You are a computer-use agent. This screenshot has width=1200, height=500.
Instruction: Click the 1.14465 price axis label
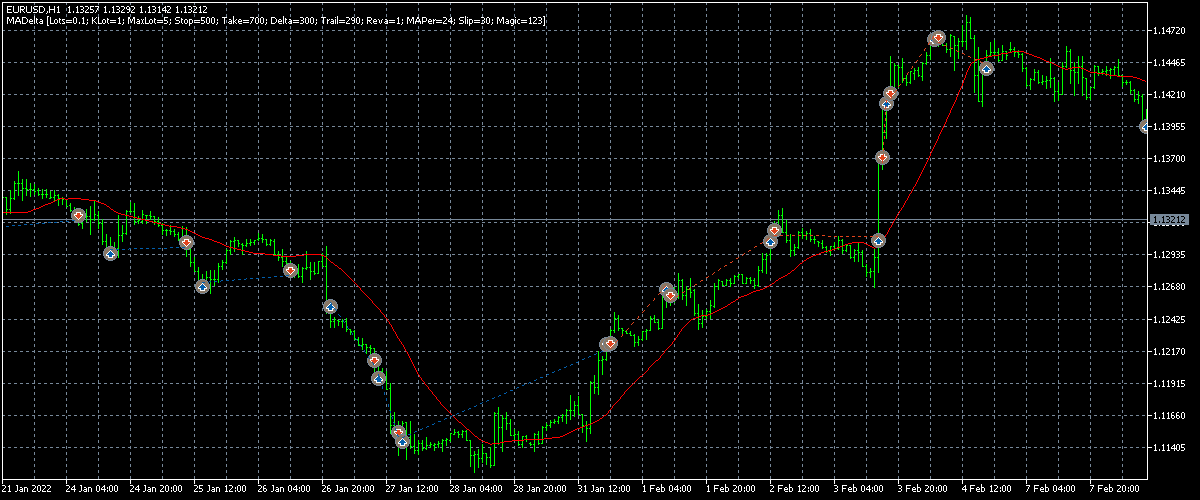pyautogui.click(x=1169, y=63)
